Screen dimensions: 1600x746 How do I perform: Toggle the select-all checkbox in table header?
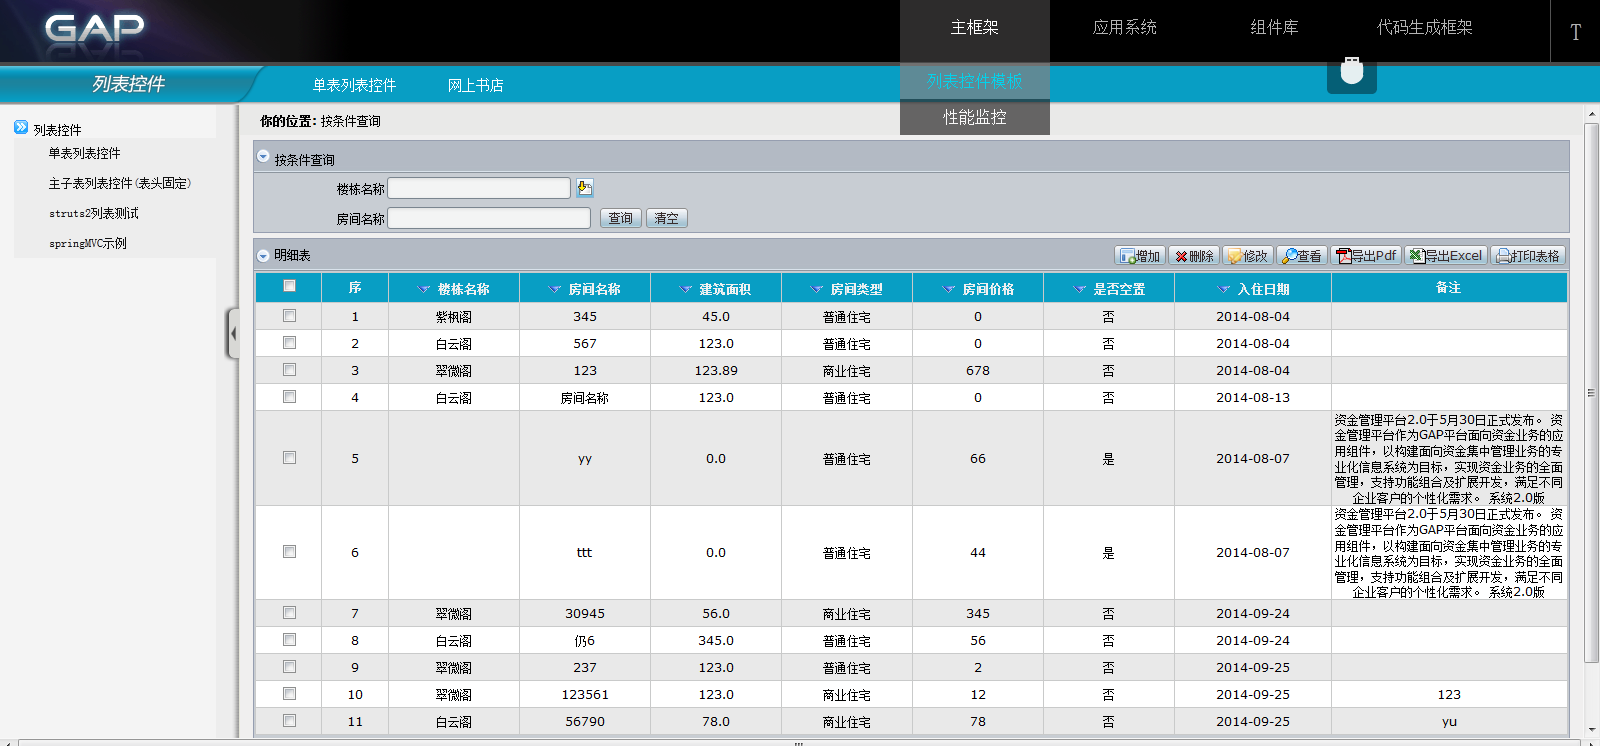289,286
